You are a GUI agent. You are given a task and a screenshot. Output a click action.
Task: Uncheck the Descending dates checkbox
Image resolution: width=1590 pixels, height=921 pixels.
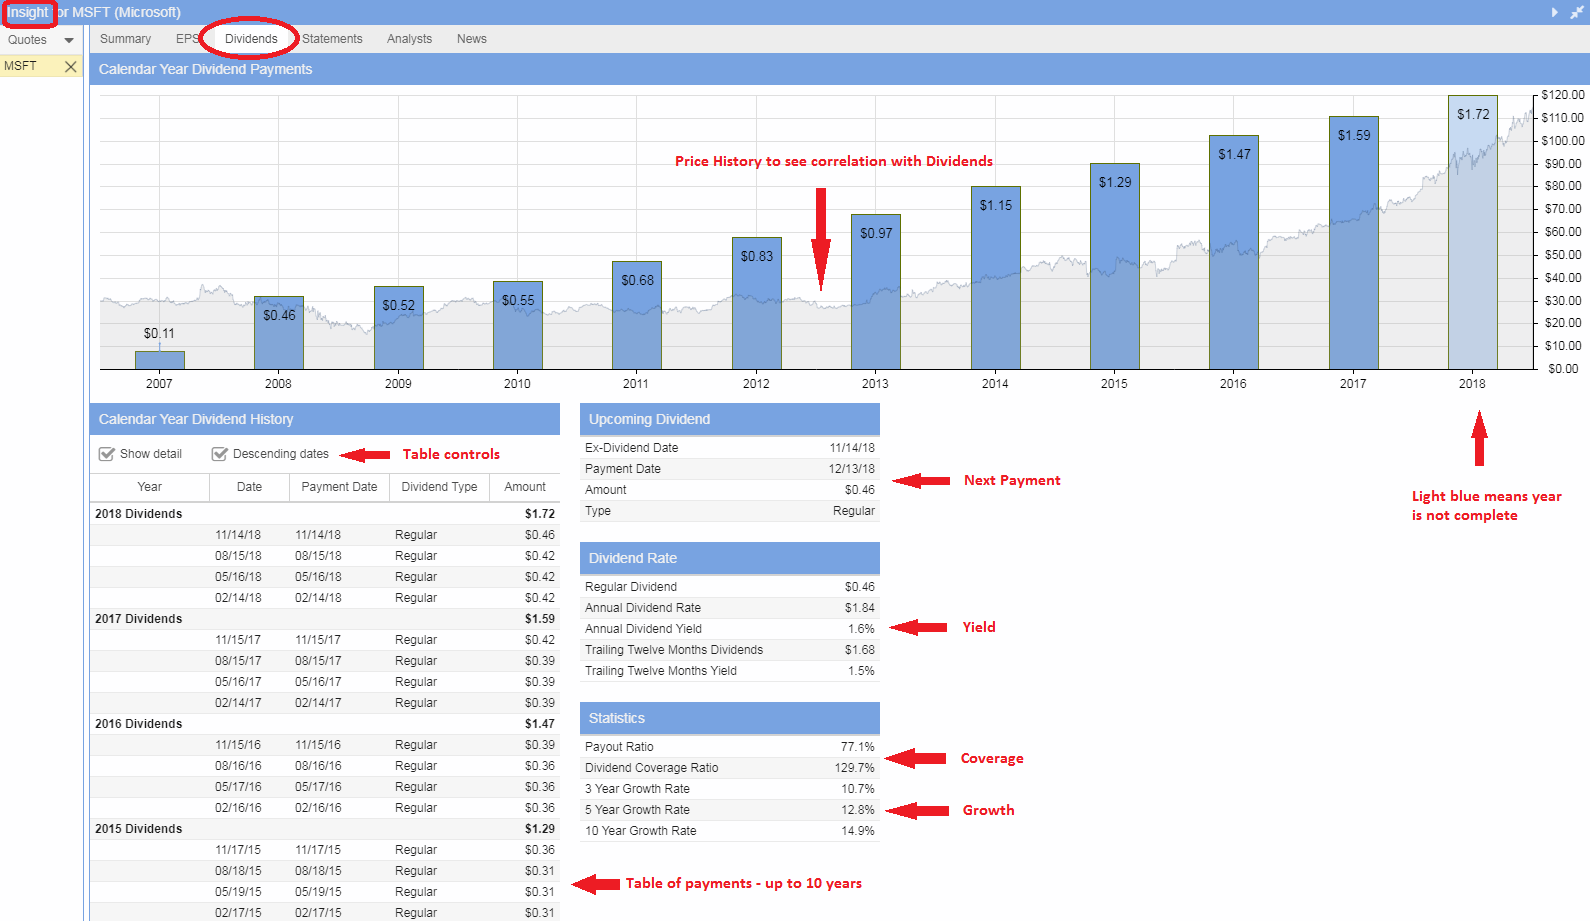point(220,454)
